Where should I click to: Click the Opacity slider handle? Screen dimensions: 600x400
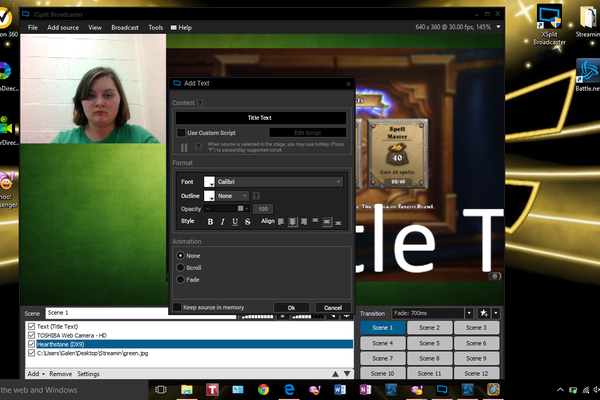240,209
